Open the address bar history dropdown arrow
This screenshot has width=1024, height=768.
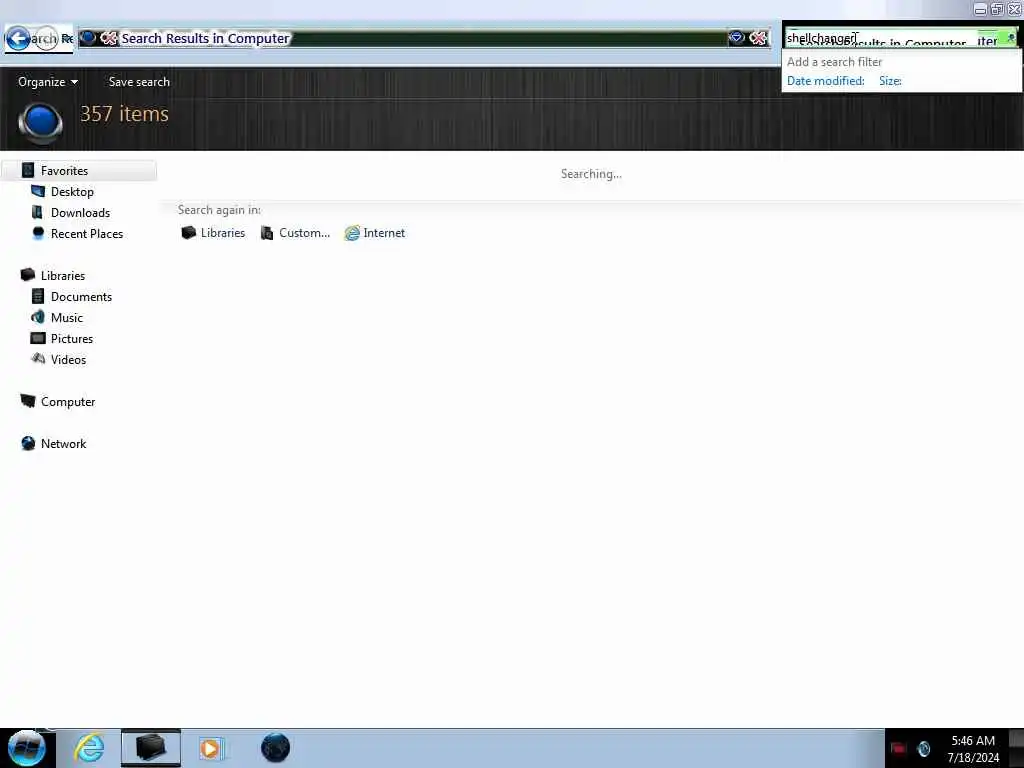[736, 38]
